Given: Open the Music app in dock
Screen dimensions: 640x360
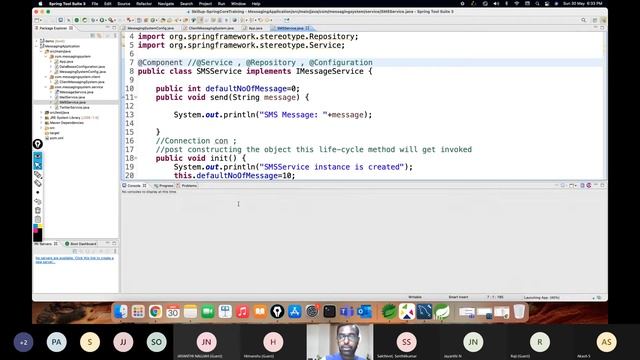Looking at the screenshot, I should click(x=242, y=312).
